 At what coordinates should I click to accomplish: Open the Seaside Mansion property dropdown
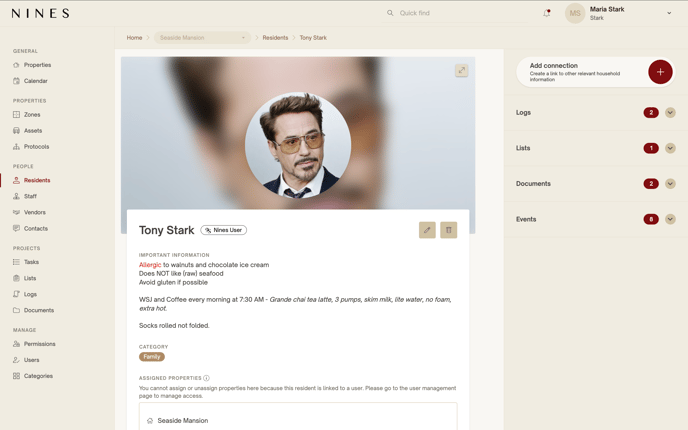coord(202,38)
